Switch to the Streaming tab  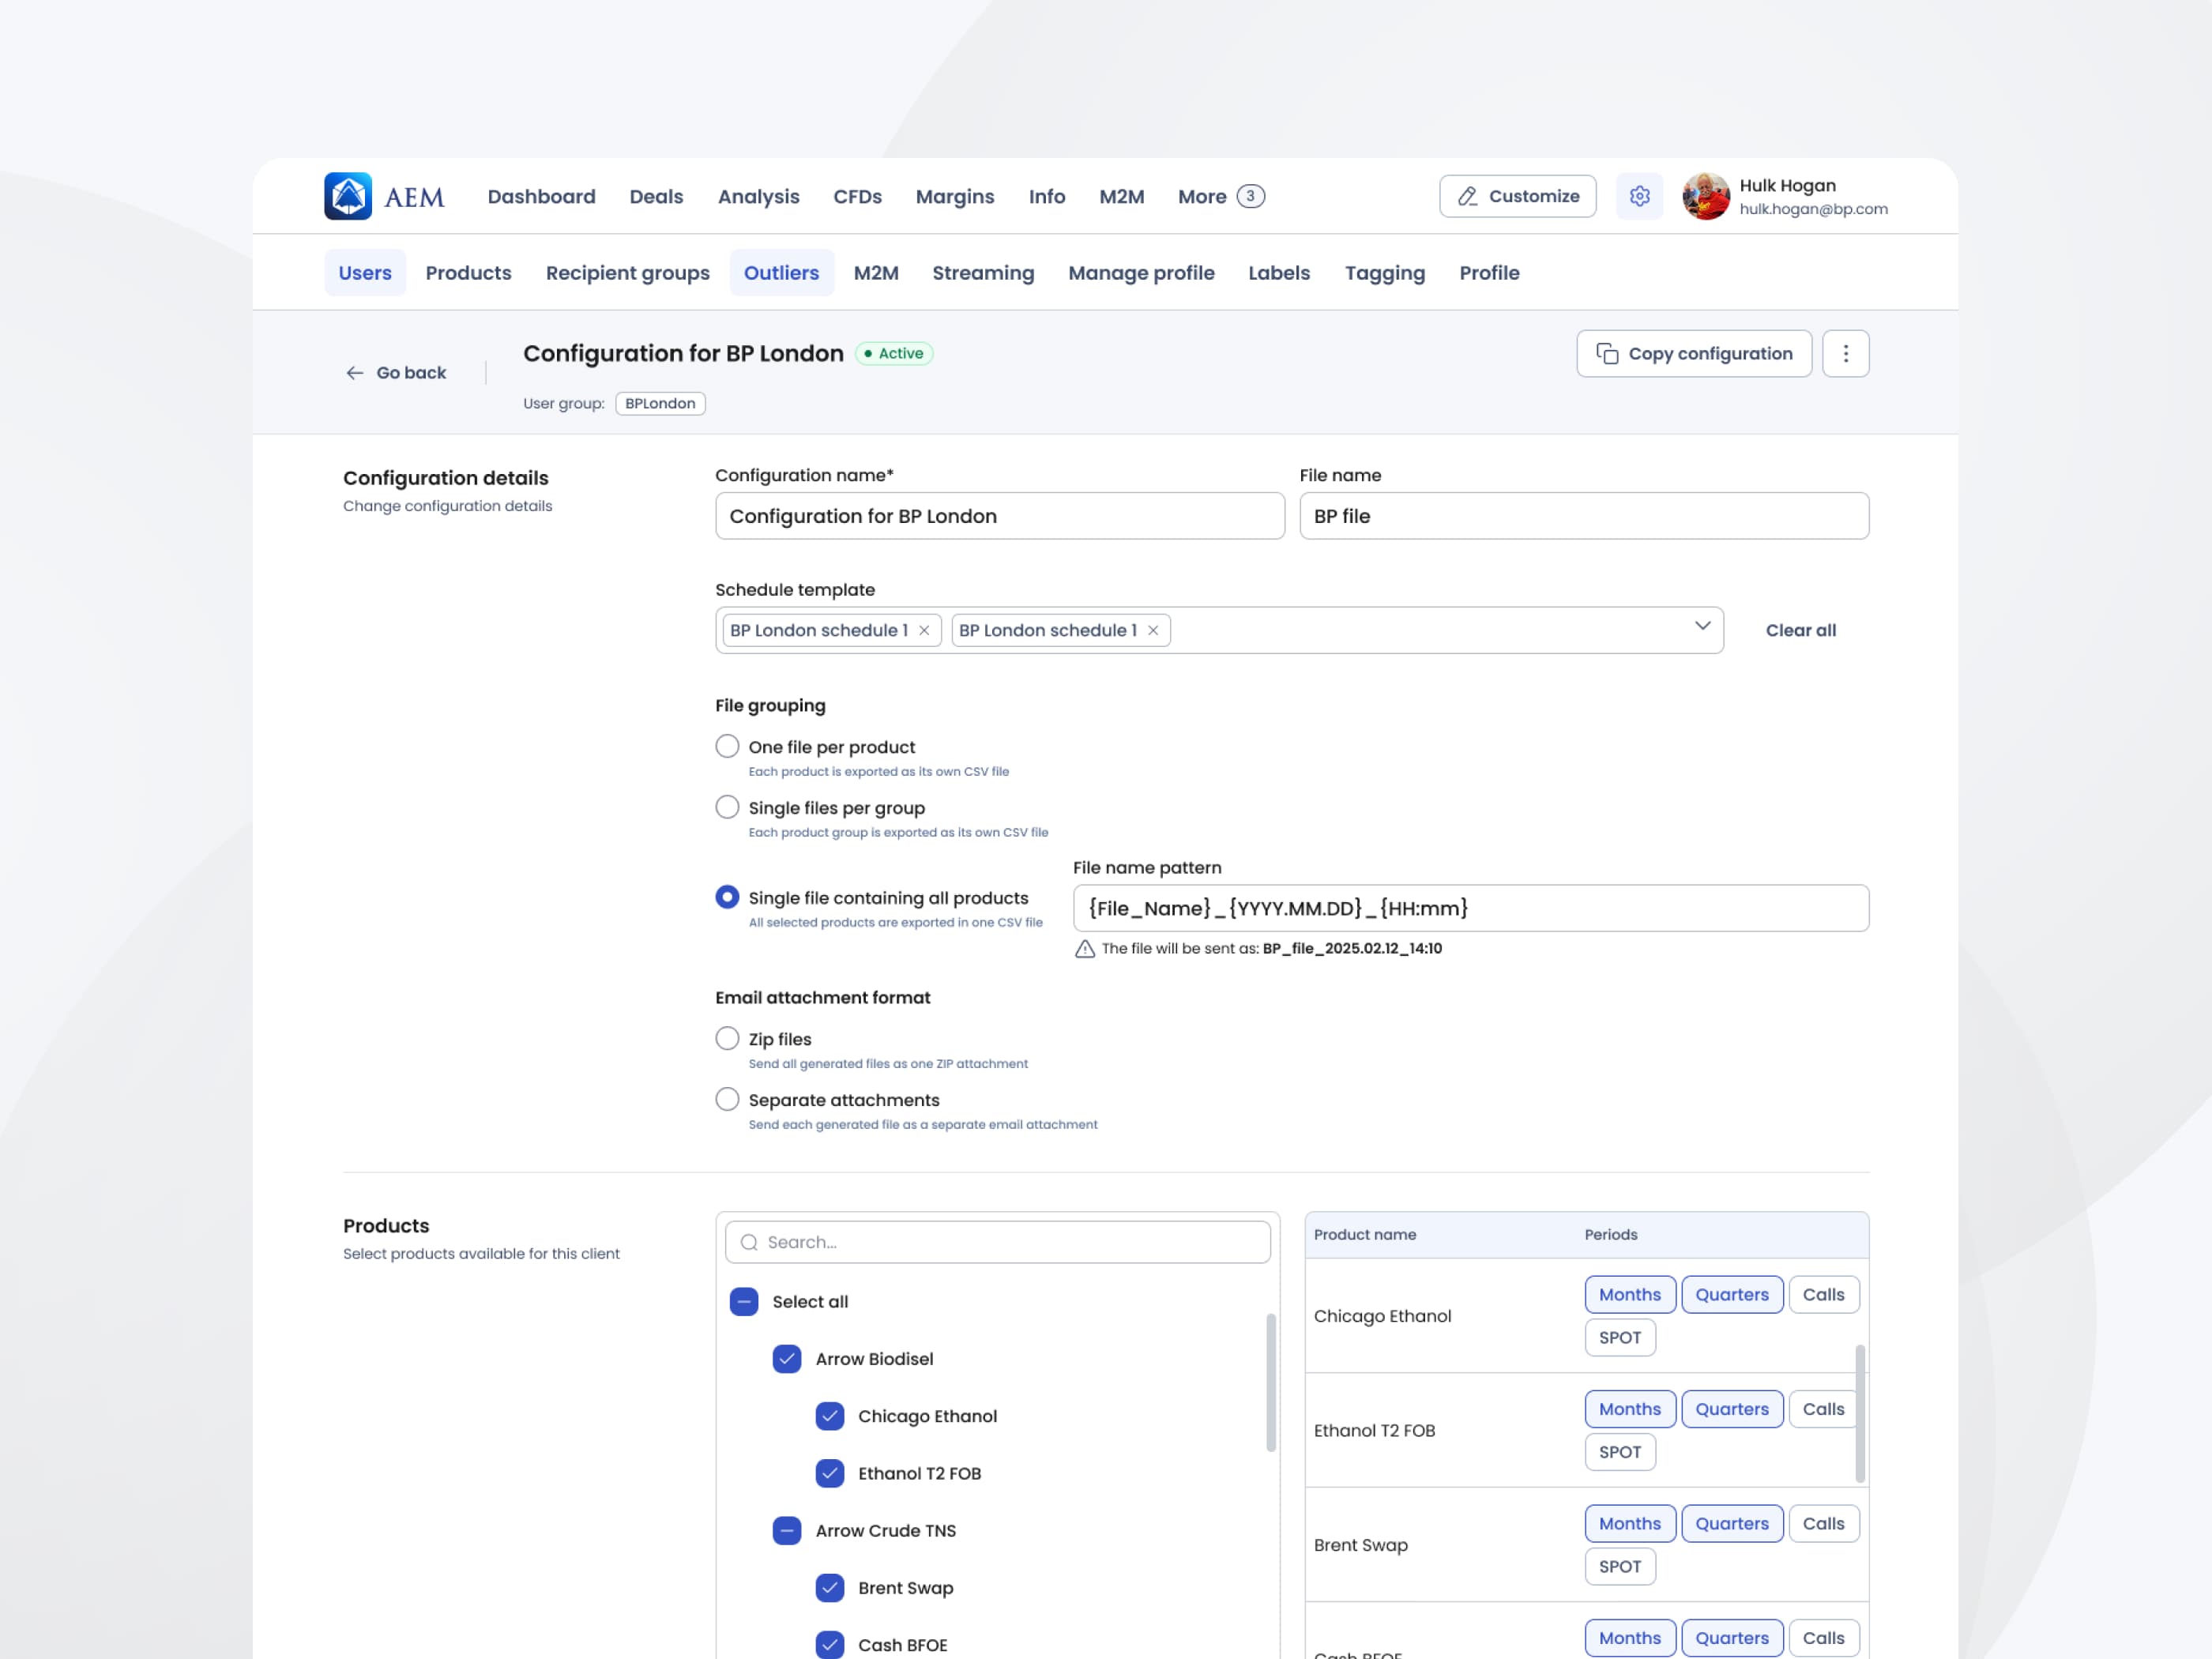pyautogui.click(x=983, y=273)
